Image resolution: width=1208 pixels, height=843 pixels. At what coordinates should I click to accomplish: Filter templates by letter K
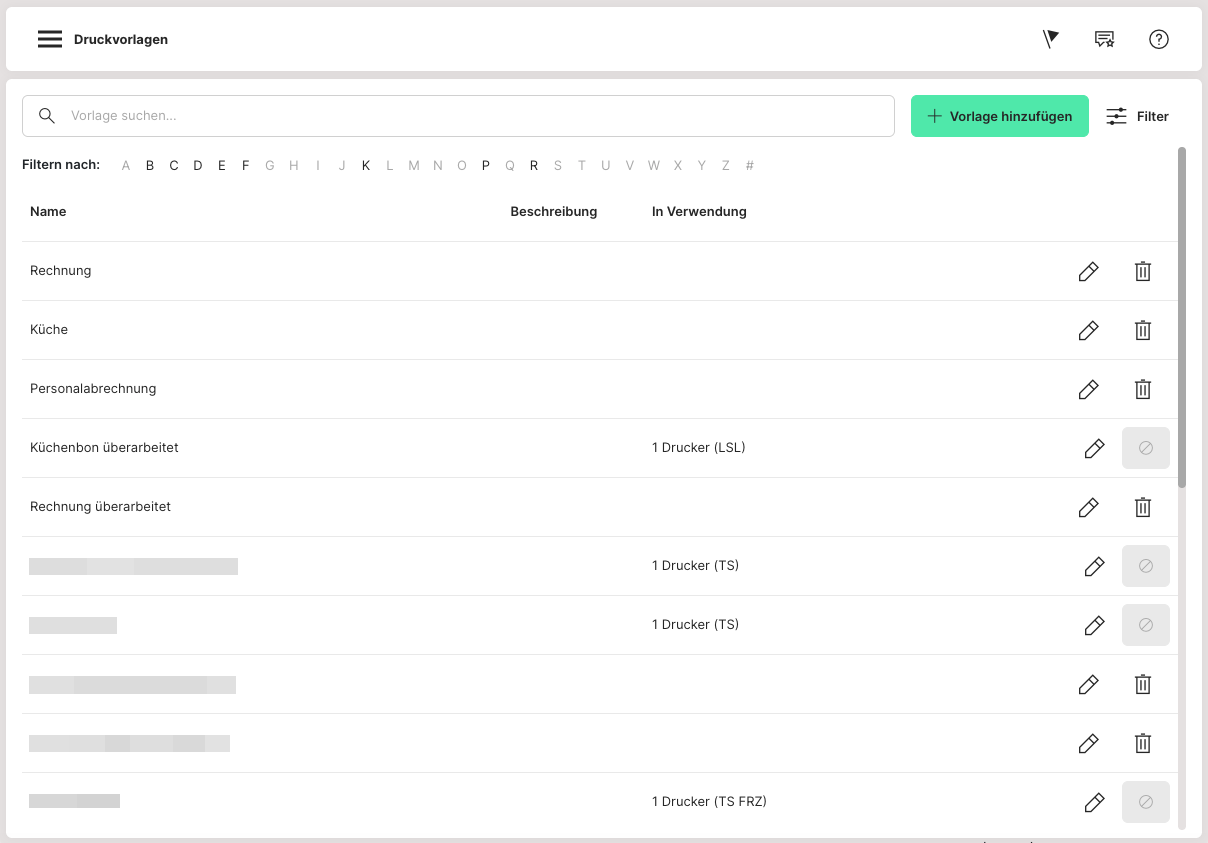pyautogui.click(x=366, y=166)
